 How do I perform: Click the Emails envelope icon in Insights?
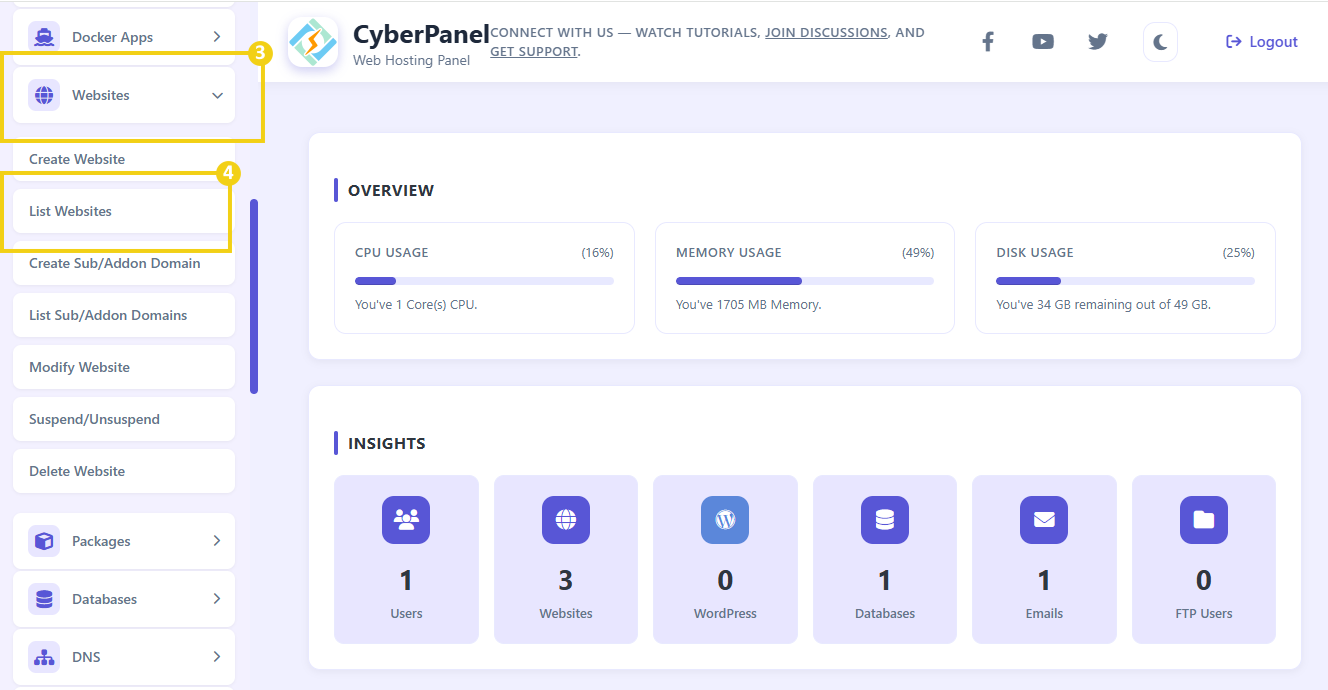1044,519
